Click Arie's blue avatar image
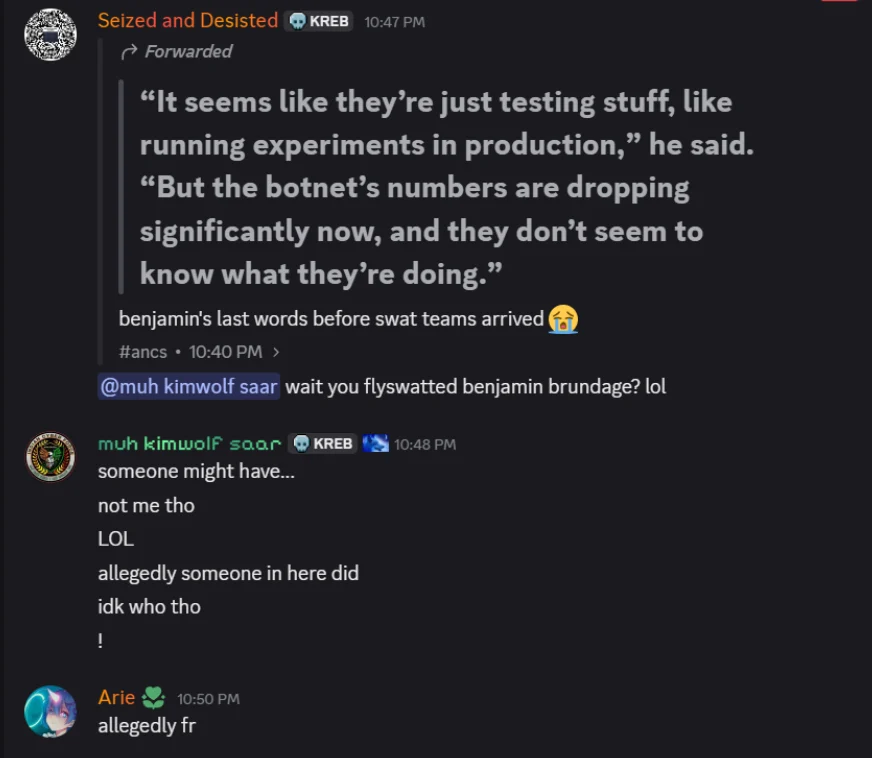Viewport: 872px width, 758px height. coord(48,711)
